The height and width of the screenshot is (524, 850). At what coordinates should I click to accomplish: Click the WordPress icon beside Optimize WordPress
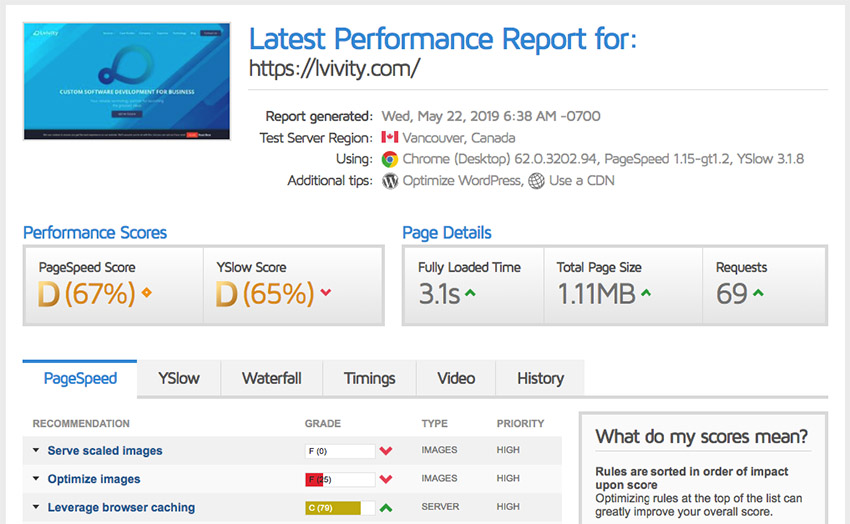point(390,181)
